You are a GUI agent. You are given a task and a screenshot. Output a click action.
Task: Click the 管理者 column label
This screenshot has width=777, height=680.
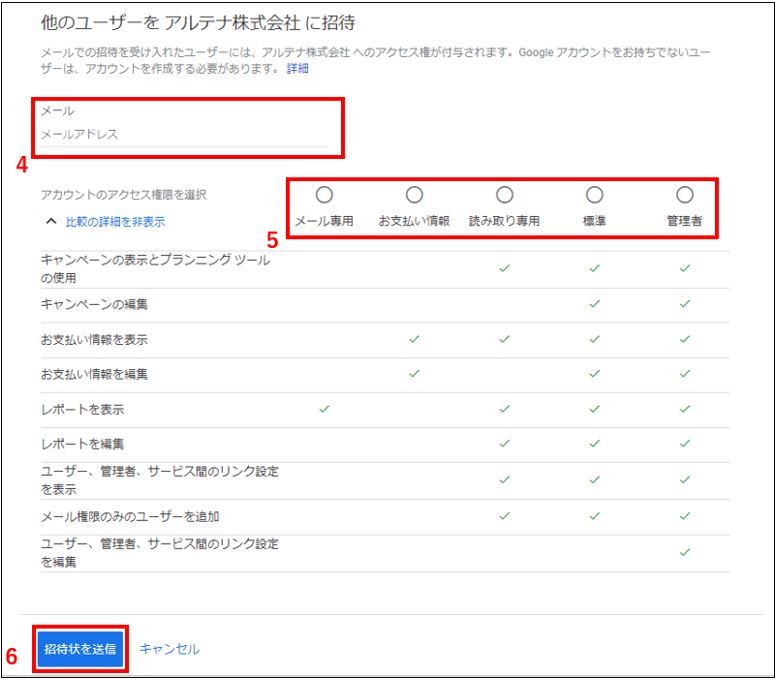(x=684, y=221)
